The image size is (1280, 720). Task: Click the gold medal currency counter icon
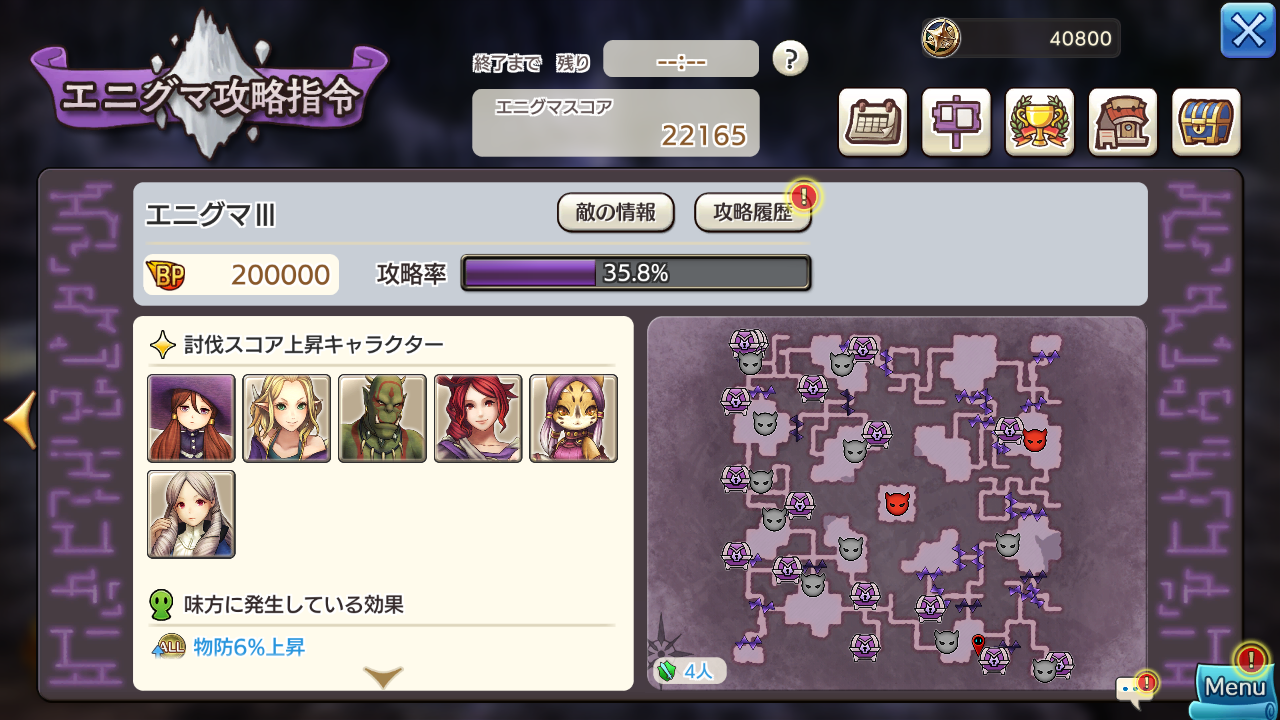(941, 38)
